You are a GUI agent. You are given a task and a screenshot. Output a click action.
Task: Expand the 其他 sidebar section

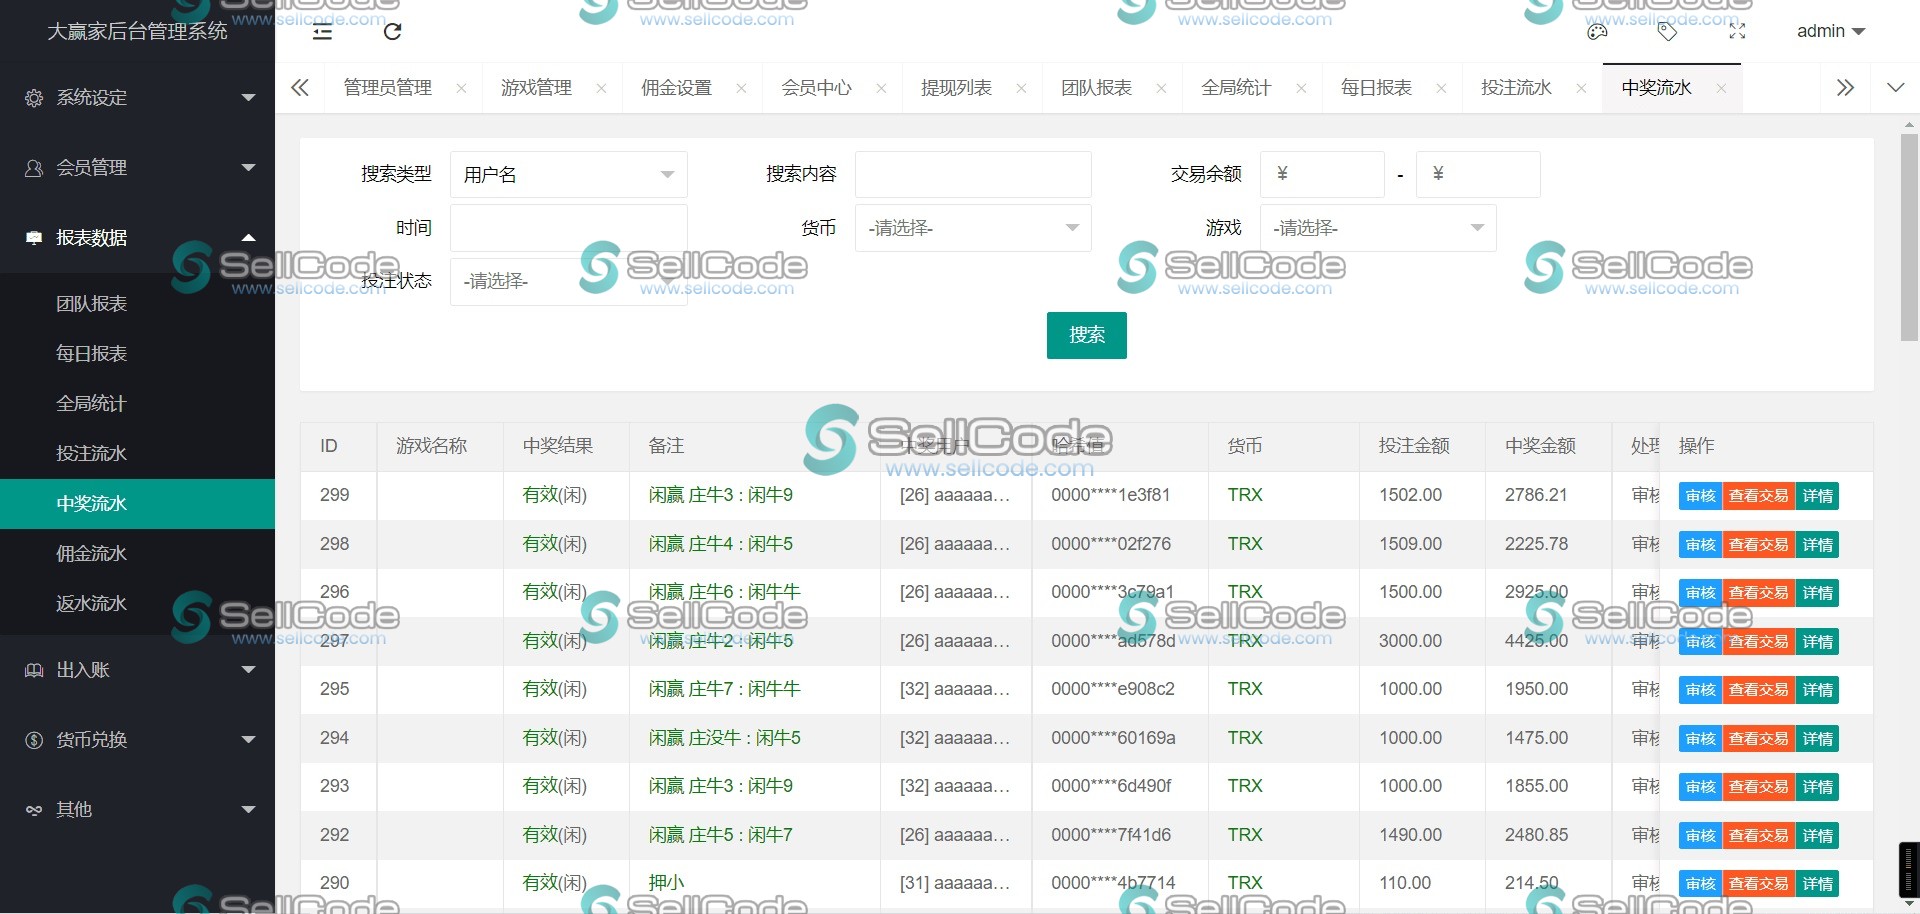(137, 809)
